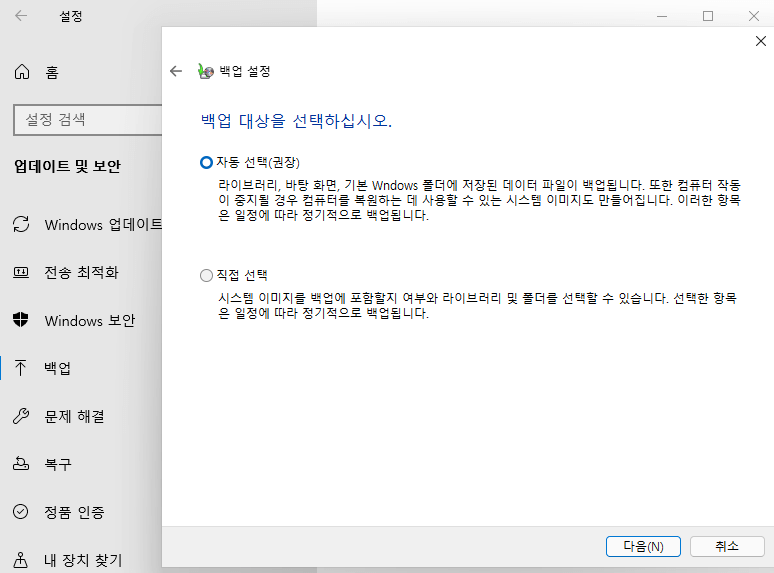This screenshot has width=774, height=573.
Task: Click the Windows 보안 shield icon
Action: (x=21, y=320)
